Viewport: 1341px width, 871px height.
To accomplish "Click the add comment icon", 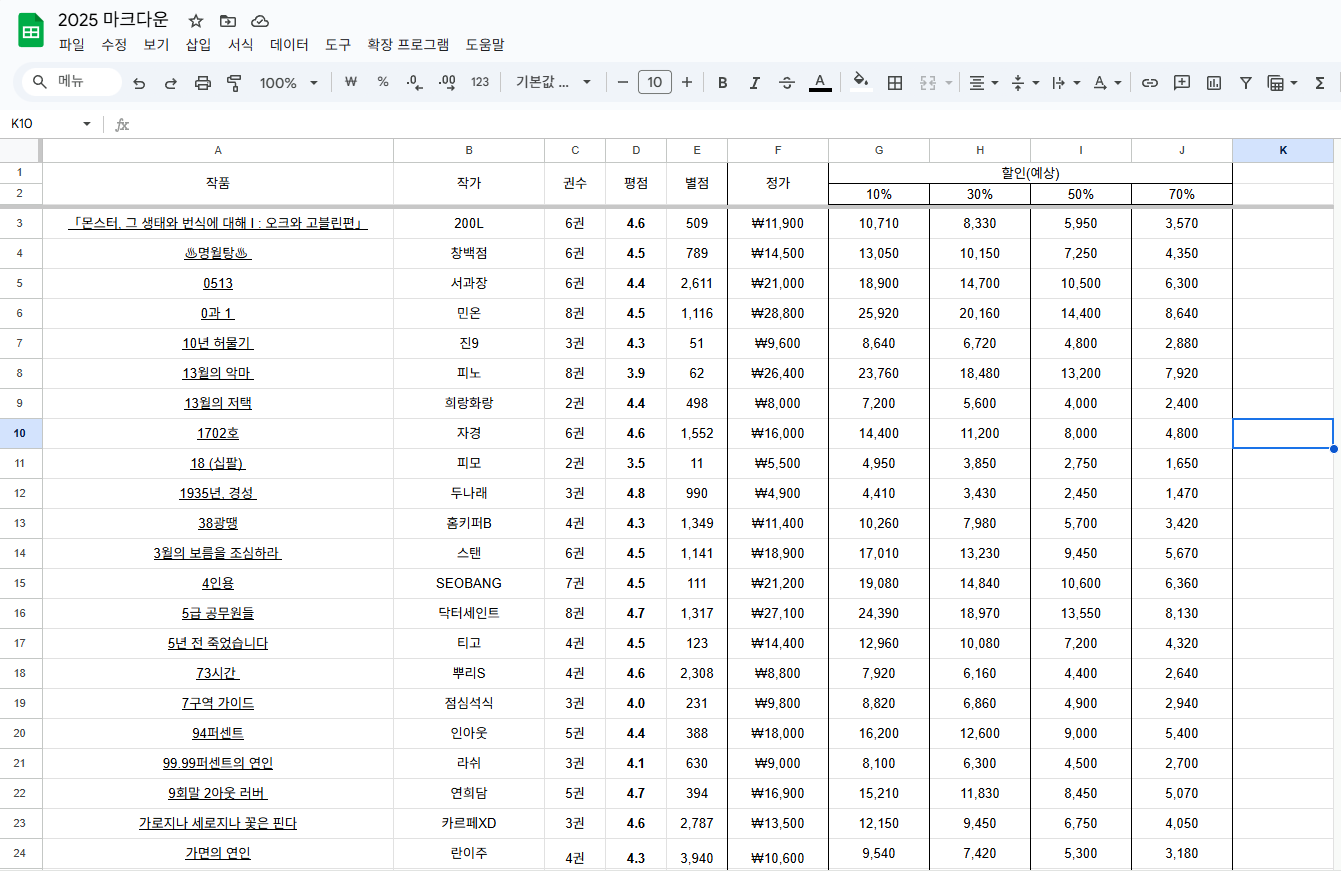I will pos(1182,83).
